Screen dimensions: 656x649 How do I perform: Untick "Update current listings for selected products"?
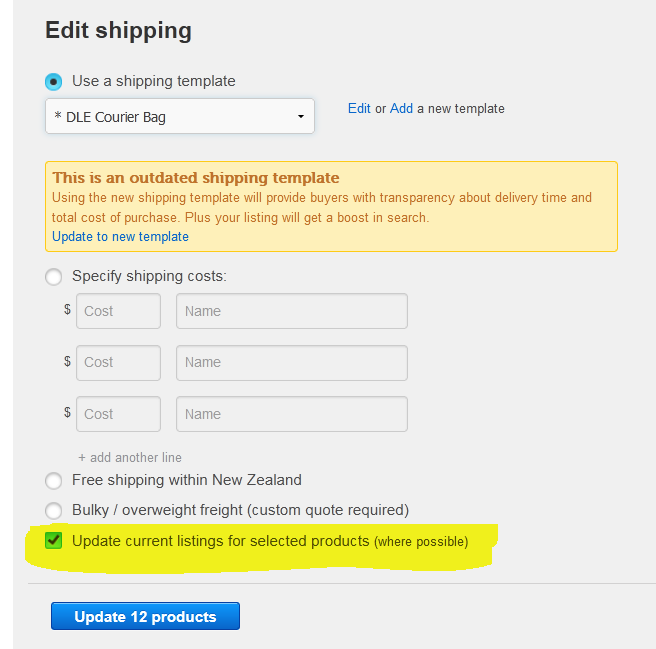tap(54, 541)
